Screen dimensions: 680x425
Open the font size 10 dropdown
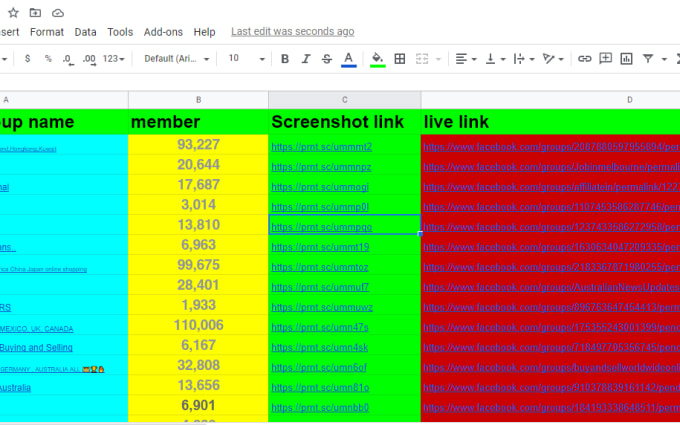pyautogui.click(x=246, y=59)
